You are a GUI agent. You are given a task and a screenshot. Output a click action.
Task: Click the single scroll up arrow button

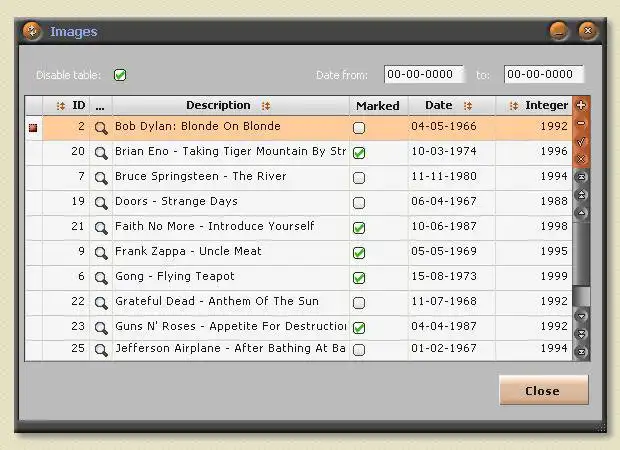pyautogui.click(x=581, y=213)
